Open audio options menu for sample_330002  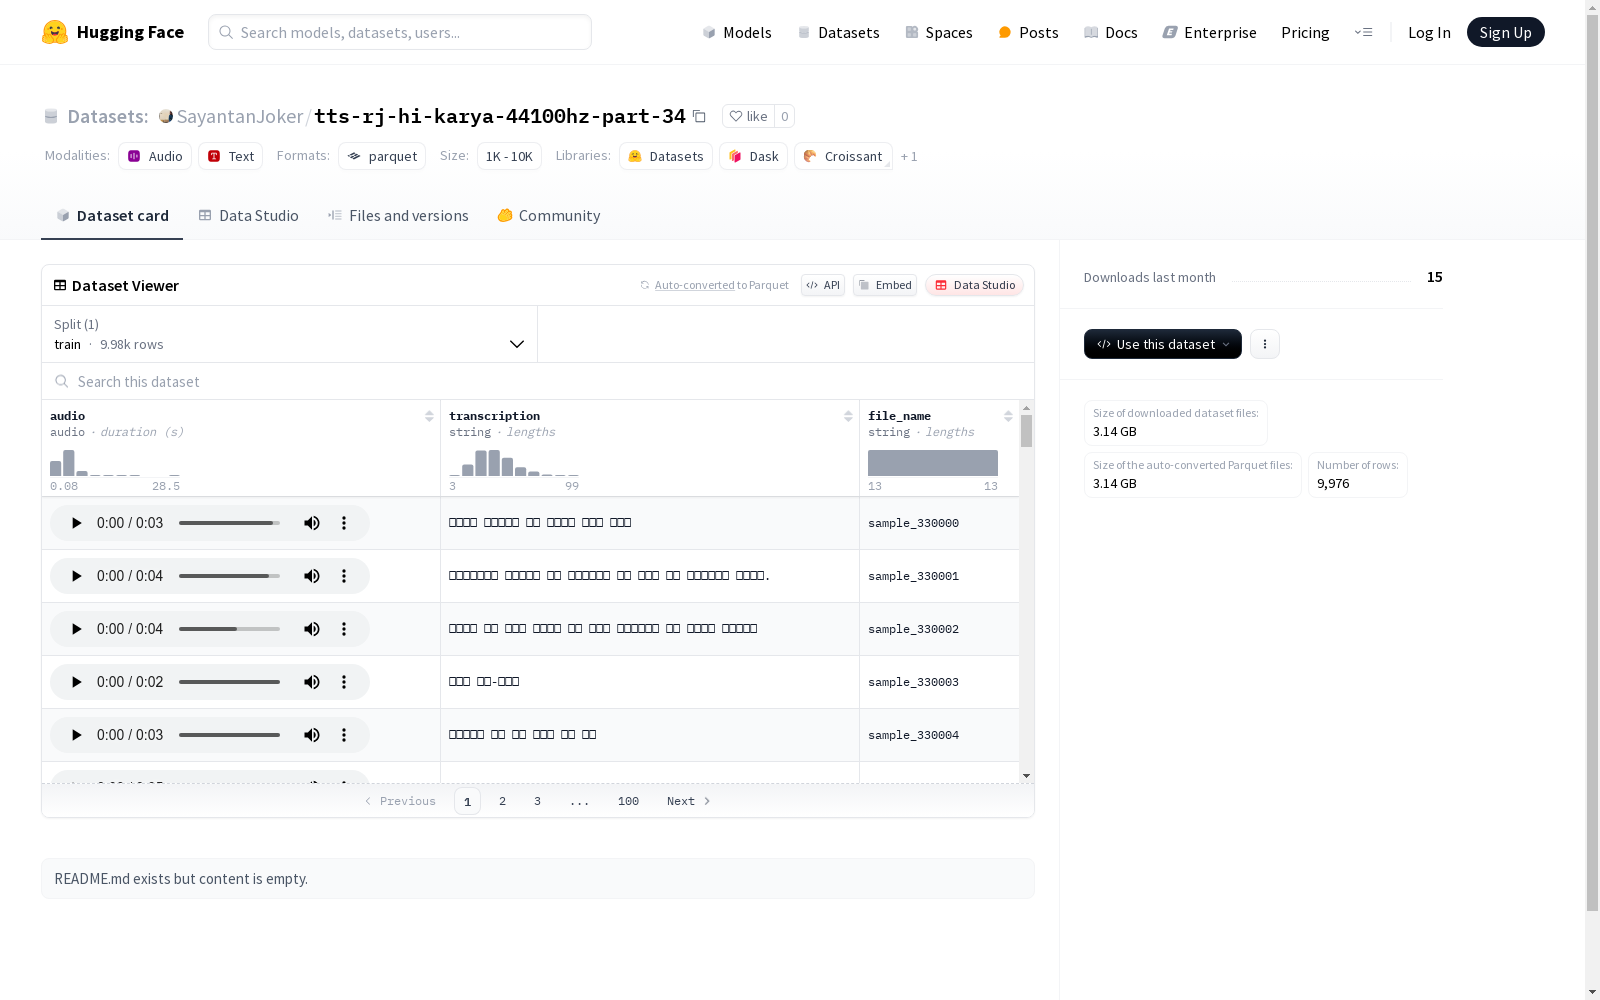(x=344, y=629)
